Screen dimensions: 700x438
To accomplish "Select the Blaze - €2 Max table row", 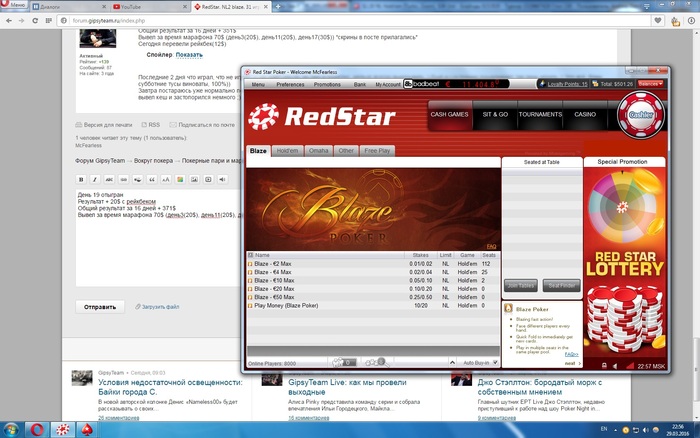I will click(x=373, y=264).
